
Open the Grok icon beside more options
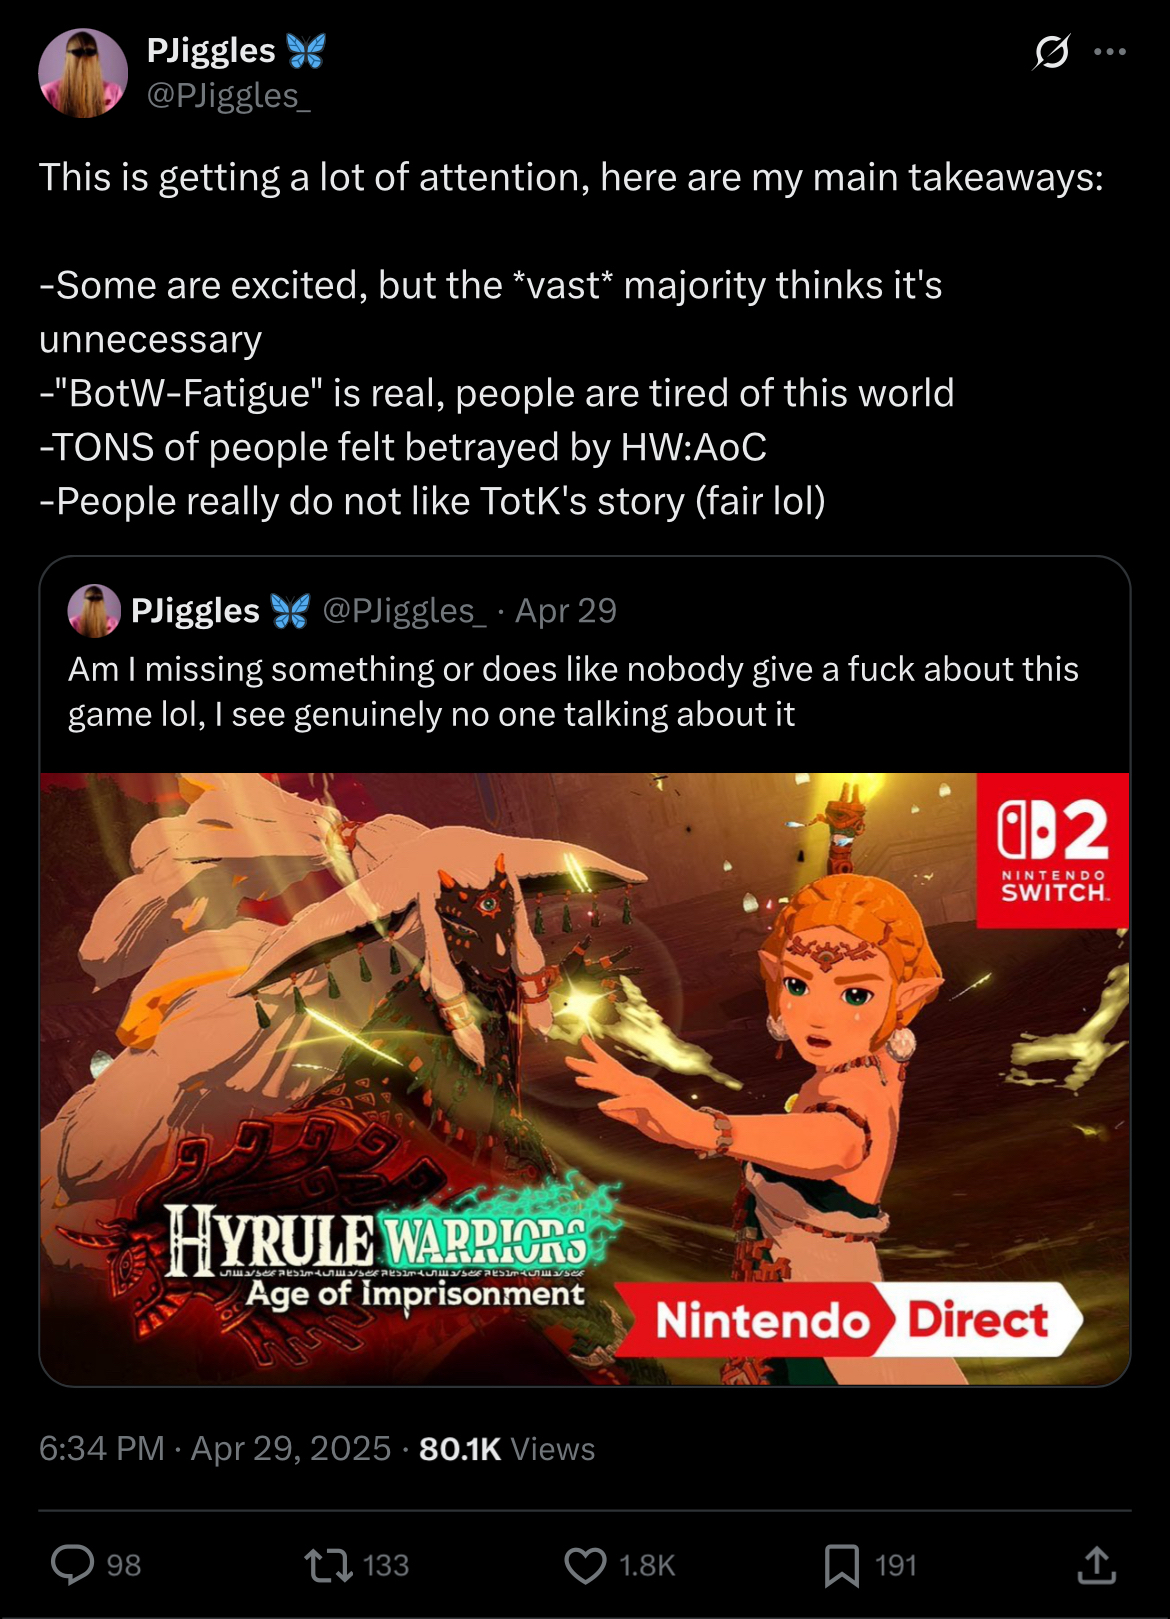click(x=1051, y=51)
